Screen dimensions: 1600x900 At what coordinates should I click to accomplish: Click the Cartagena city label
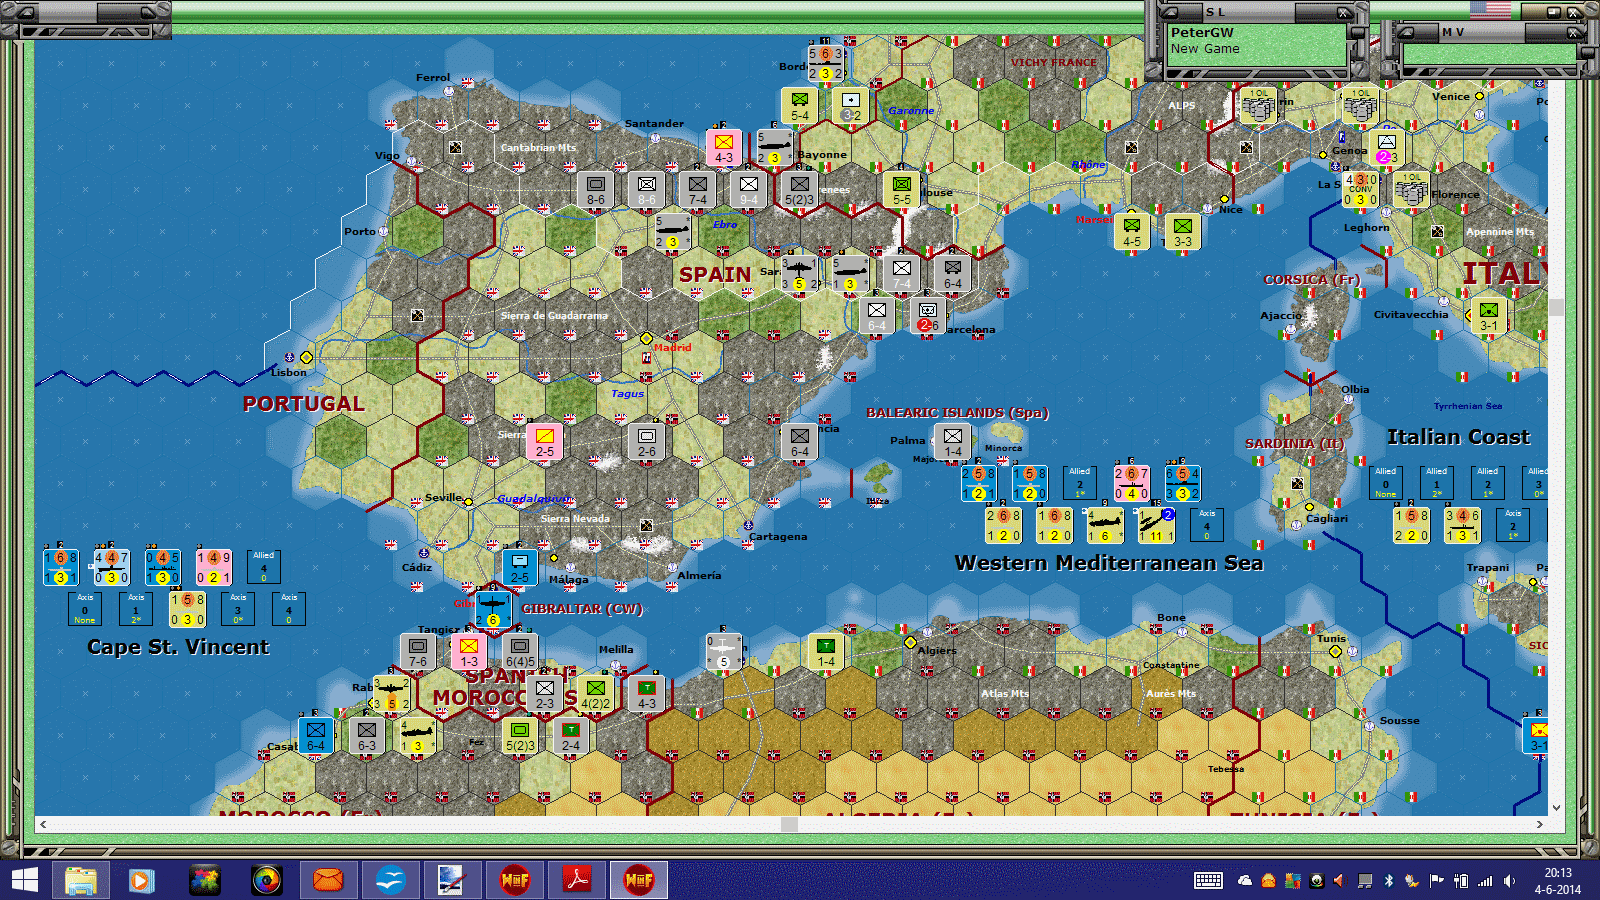[x=778, y=537]
